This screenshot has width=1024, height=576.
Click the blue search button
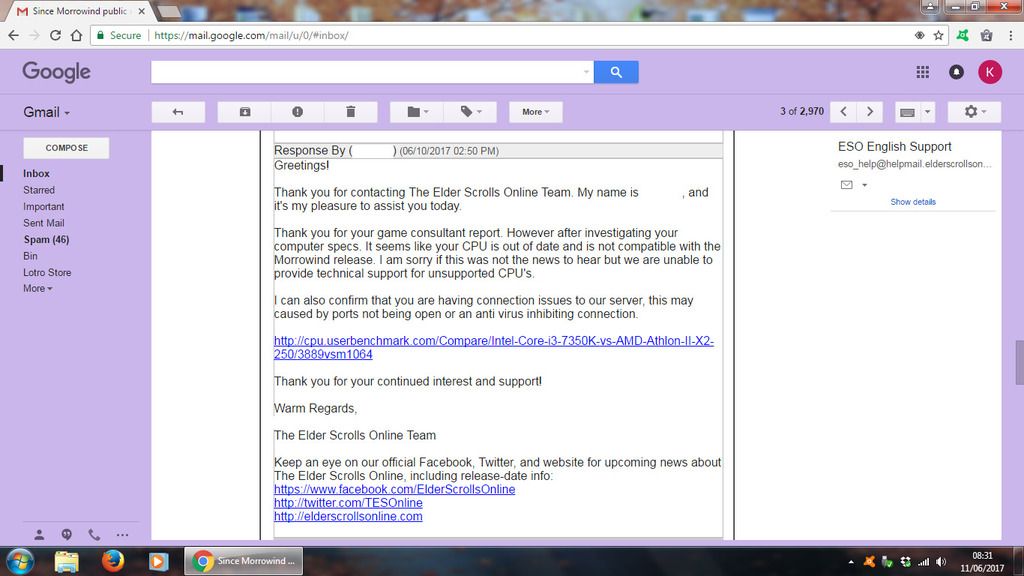[616, 72]
